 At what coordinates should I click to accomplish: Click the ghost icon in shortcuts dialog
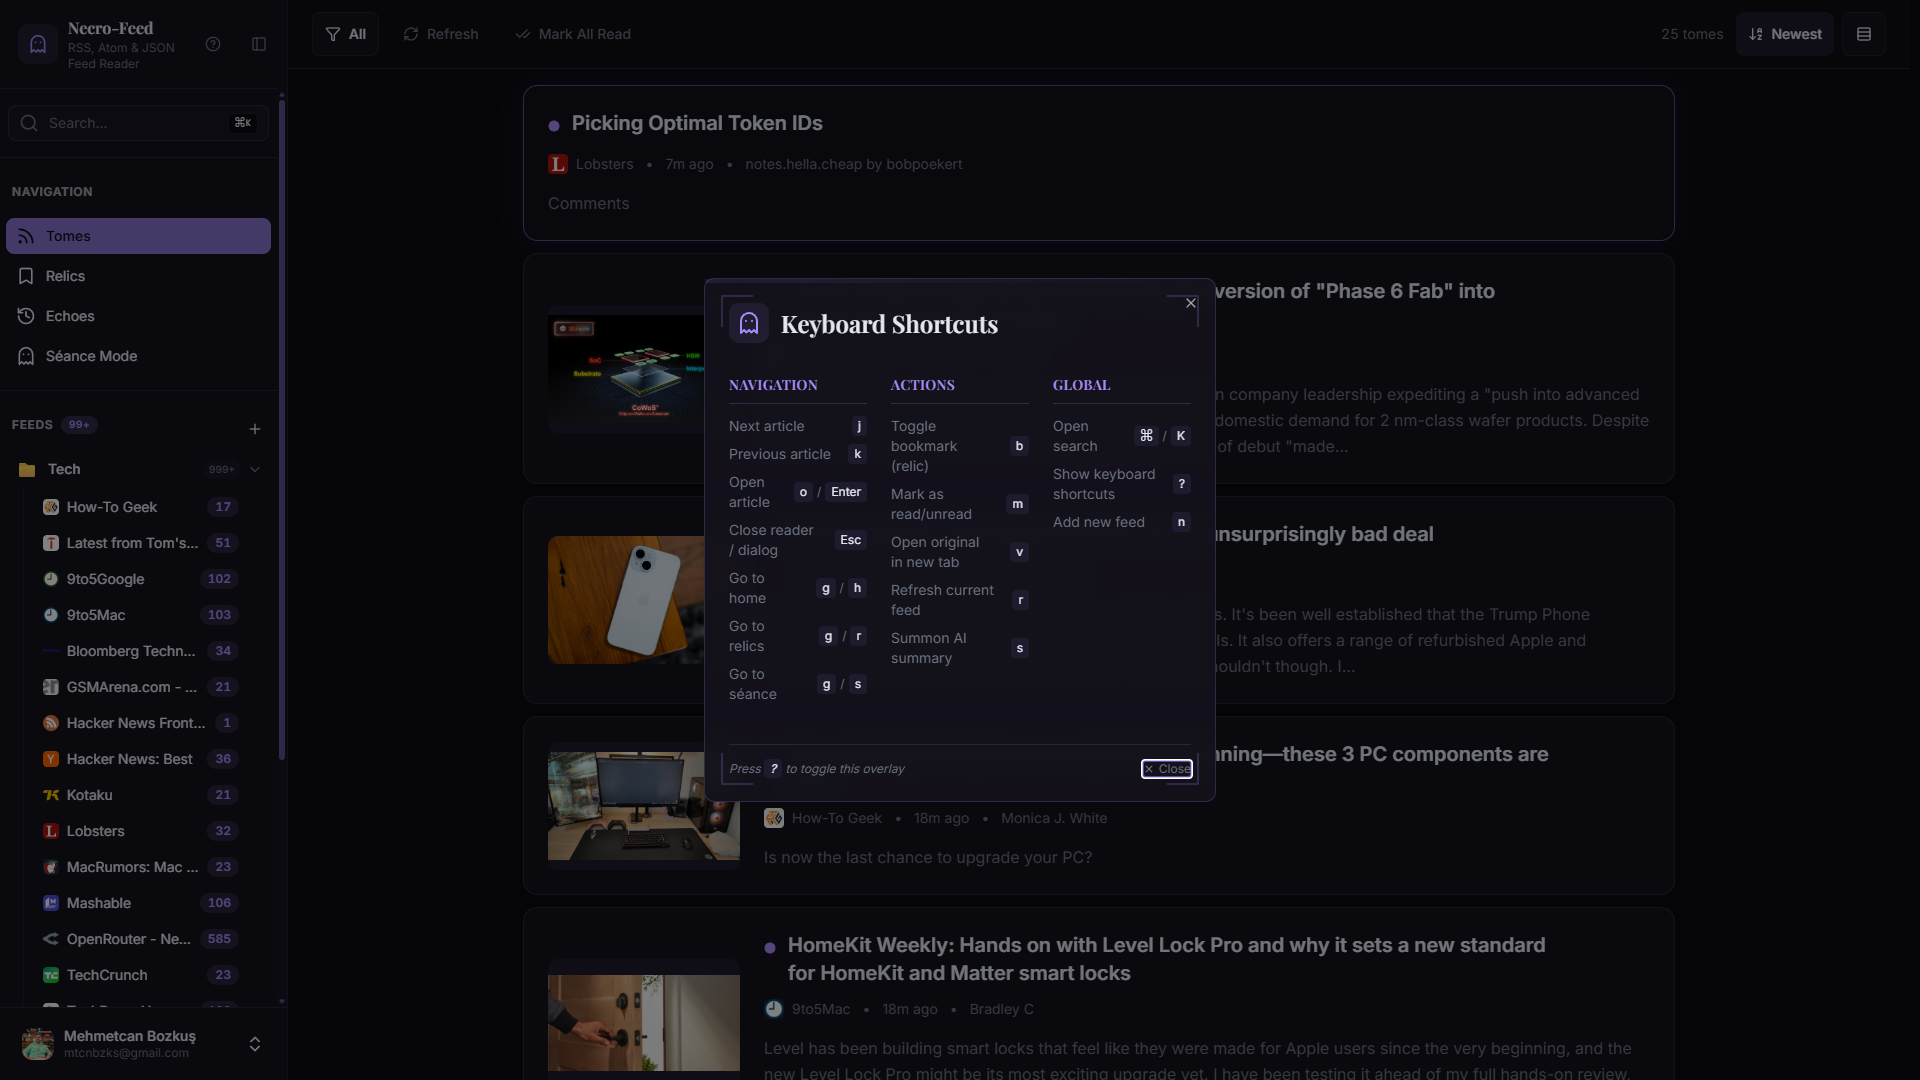point(749,324)
